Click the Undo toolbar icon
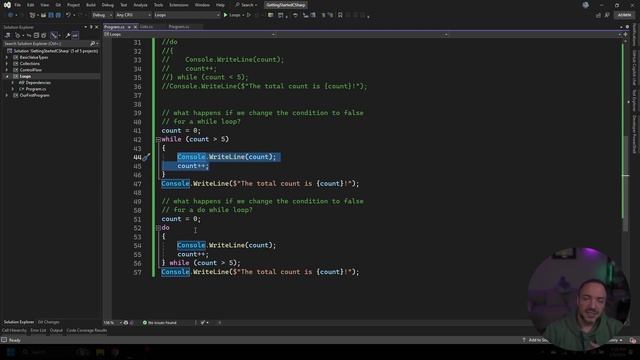The image size is (640, 360). [68, 15]
